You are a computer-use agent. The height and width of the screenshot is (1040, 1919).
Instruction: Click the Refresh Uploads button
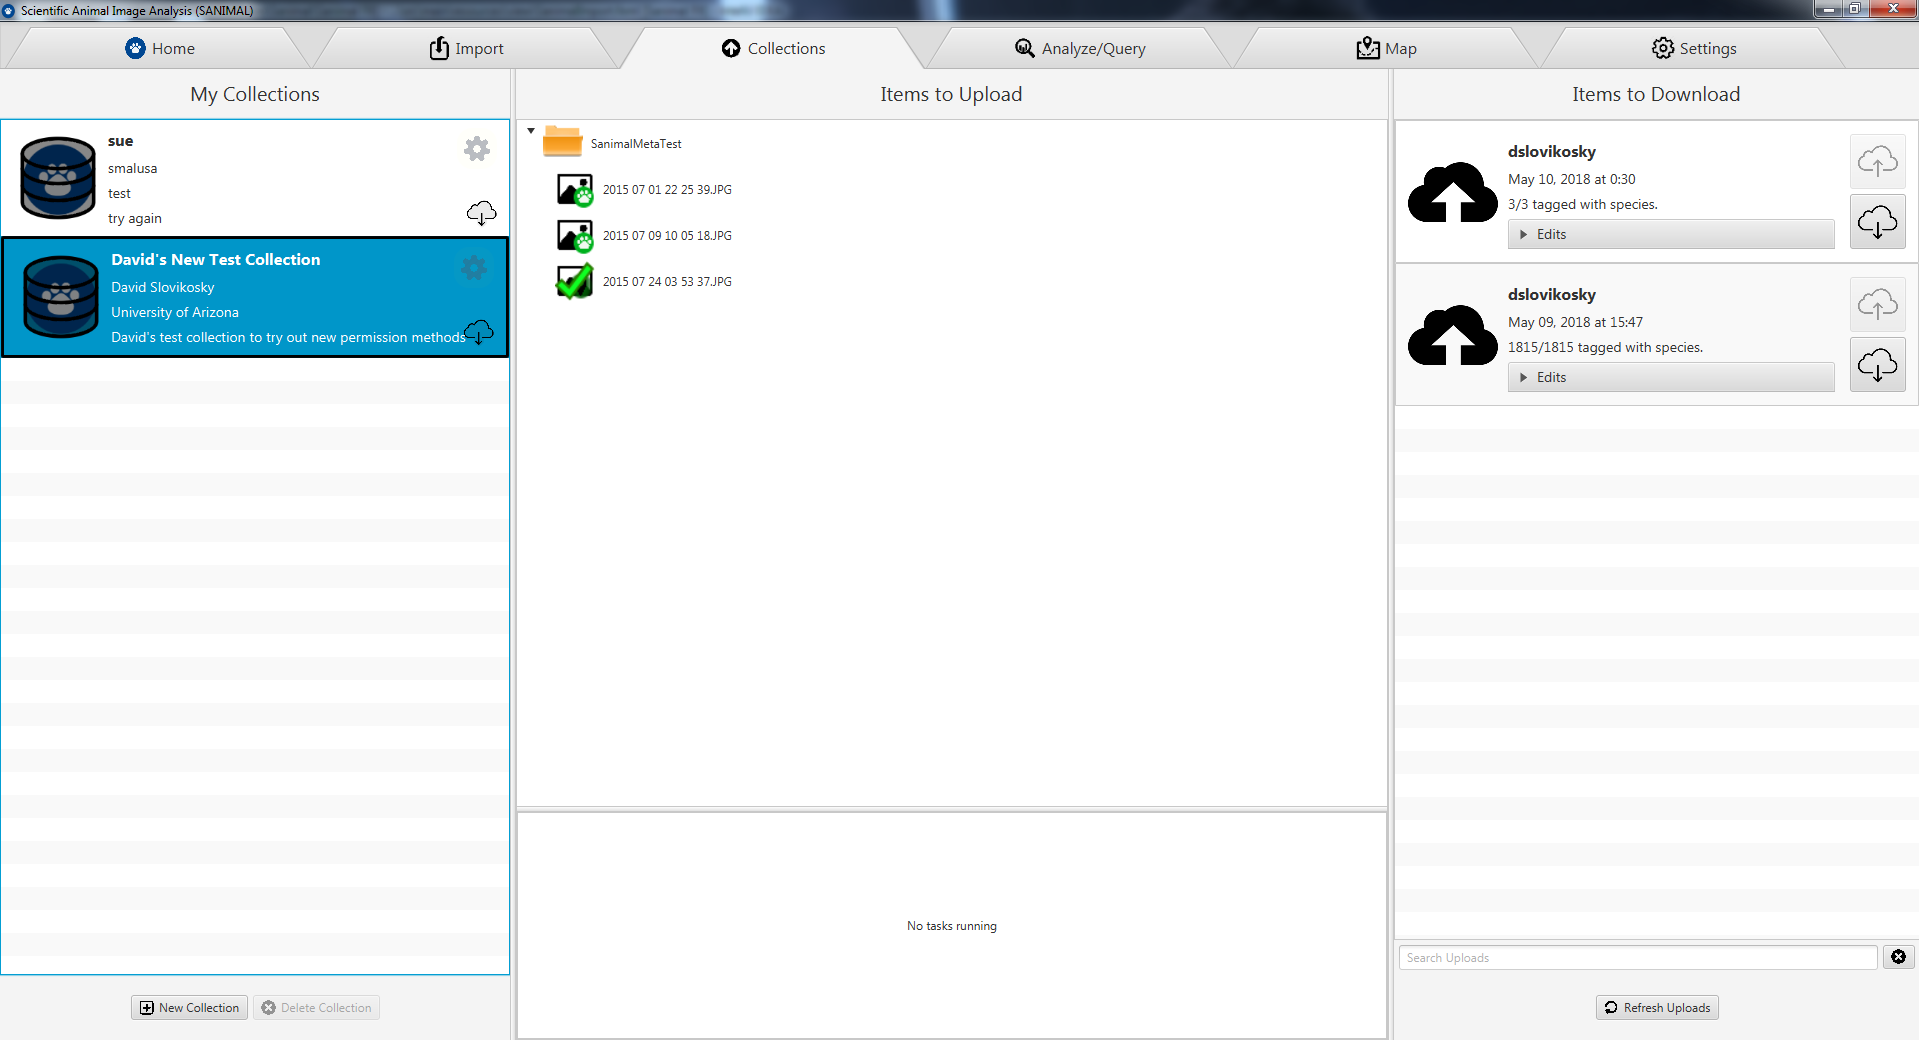pos(1657,1008)
